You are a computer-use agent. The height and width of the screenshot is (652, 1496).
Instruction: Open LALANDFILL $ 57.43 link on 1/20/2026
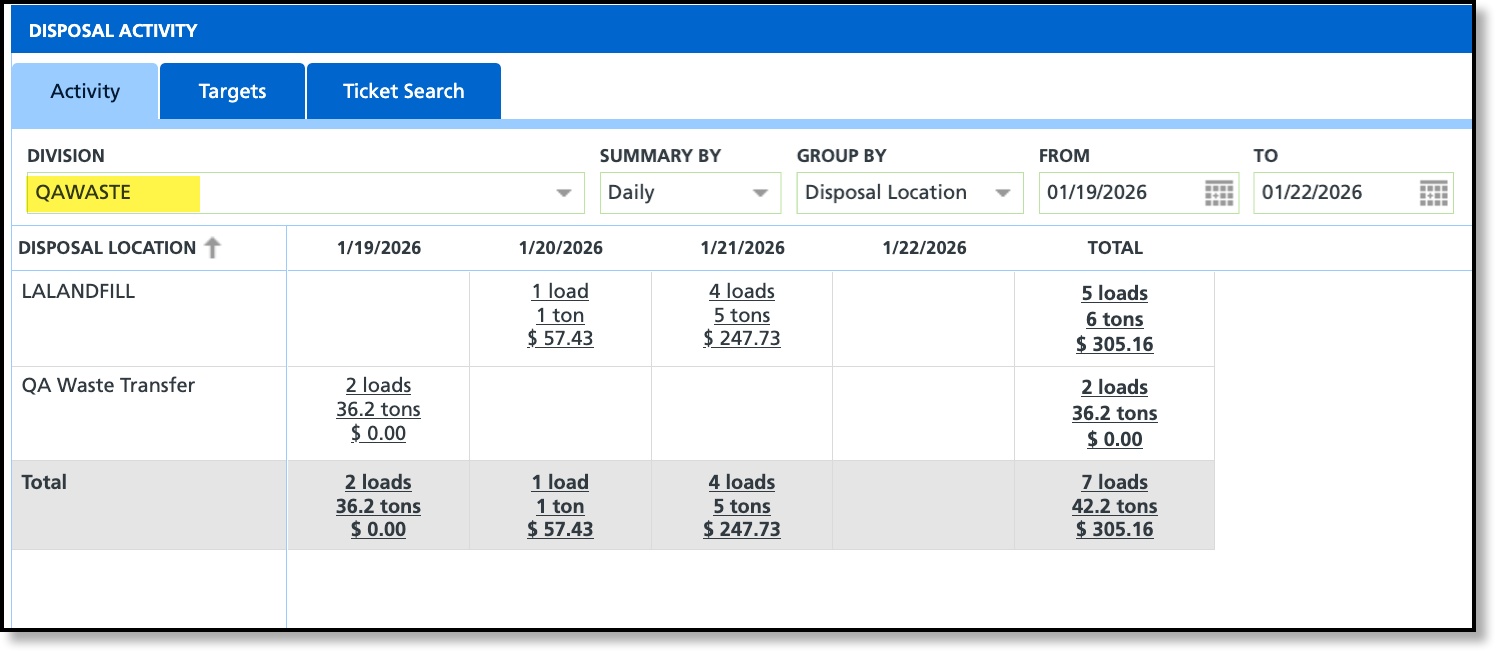[x=560, y=339]
